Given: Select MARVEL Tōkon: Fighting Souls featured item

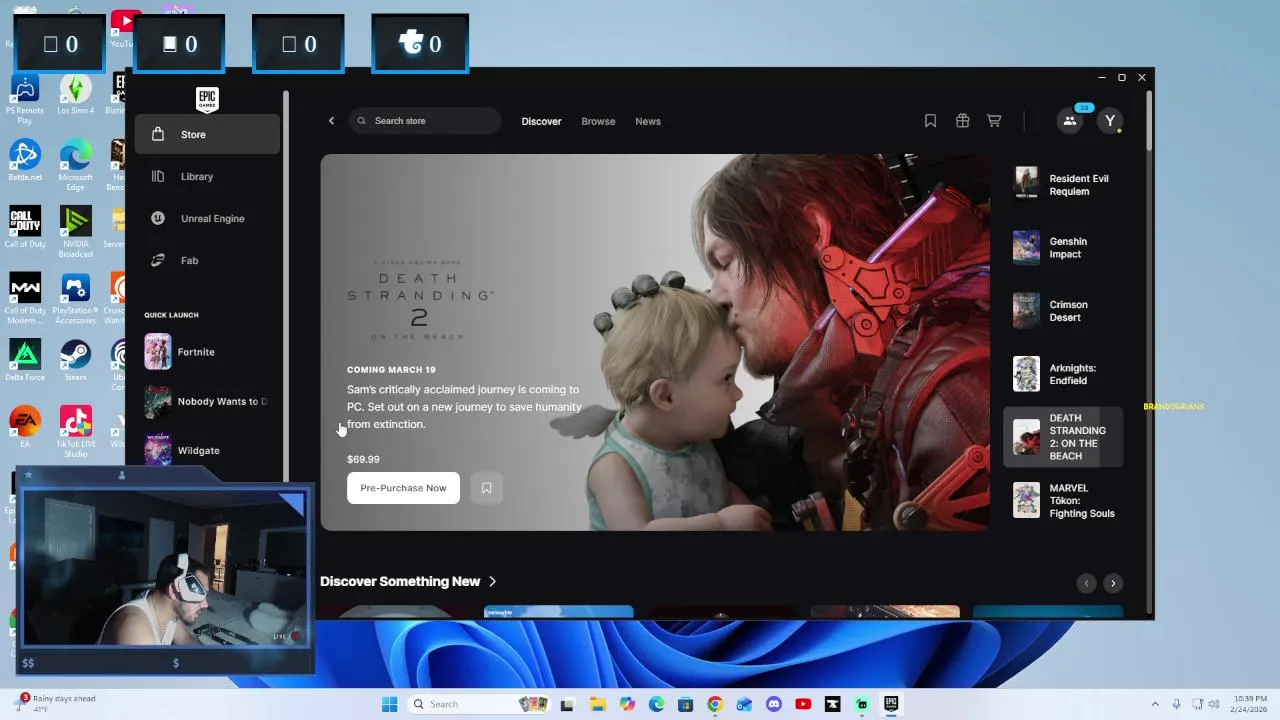Looking at the screenshot, I should tap(1063, 501).
